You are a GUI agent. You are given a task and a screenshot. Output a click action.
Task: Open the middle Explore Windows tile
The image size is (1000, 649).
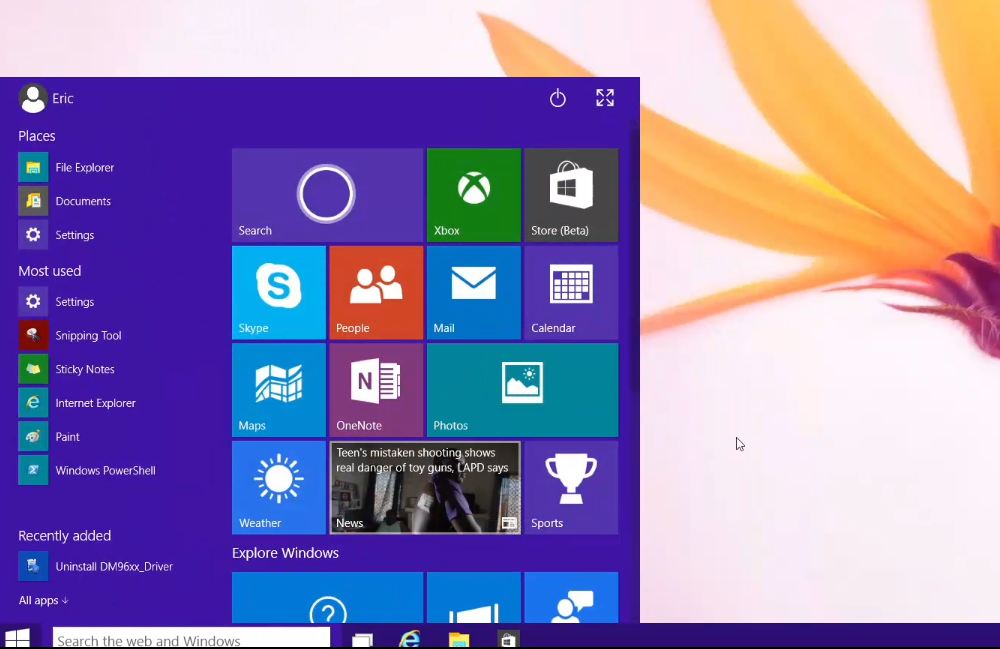pyautogui.click(x=474, y=597)
